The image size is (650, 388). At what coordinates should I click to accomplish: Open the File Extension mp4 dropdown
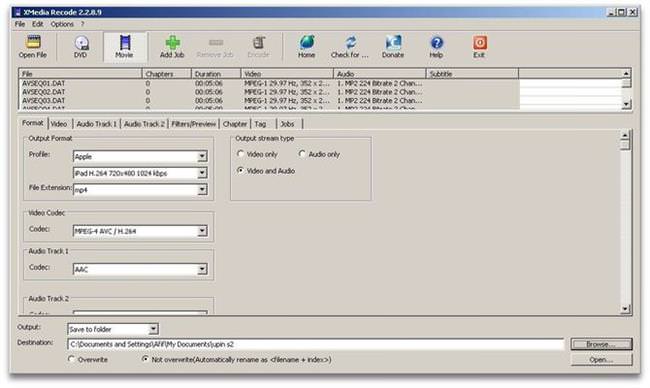click(140, 189)
